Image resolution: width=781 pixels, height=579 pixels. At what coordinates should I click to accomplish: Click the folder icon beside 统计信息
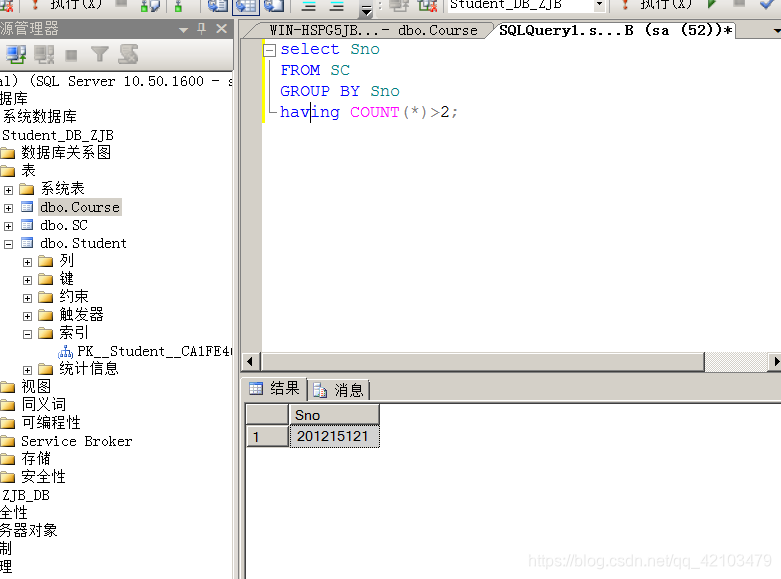46,369
